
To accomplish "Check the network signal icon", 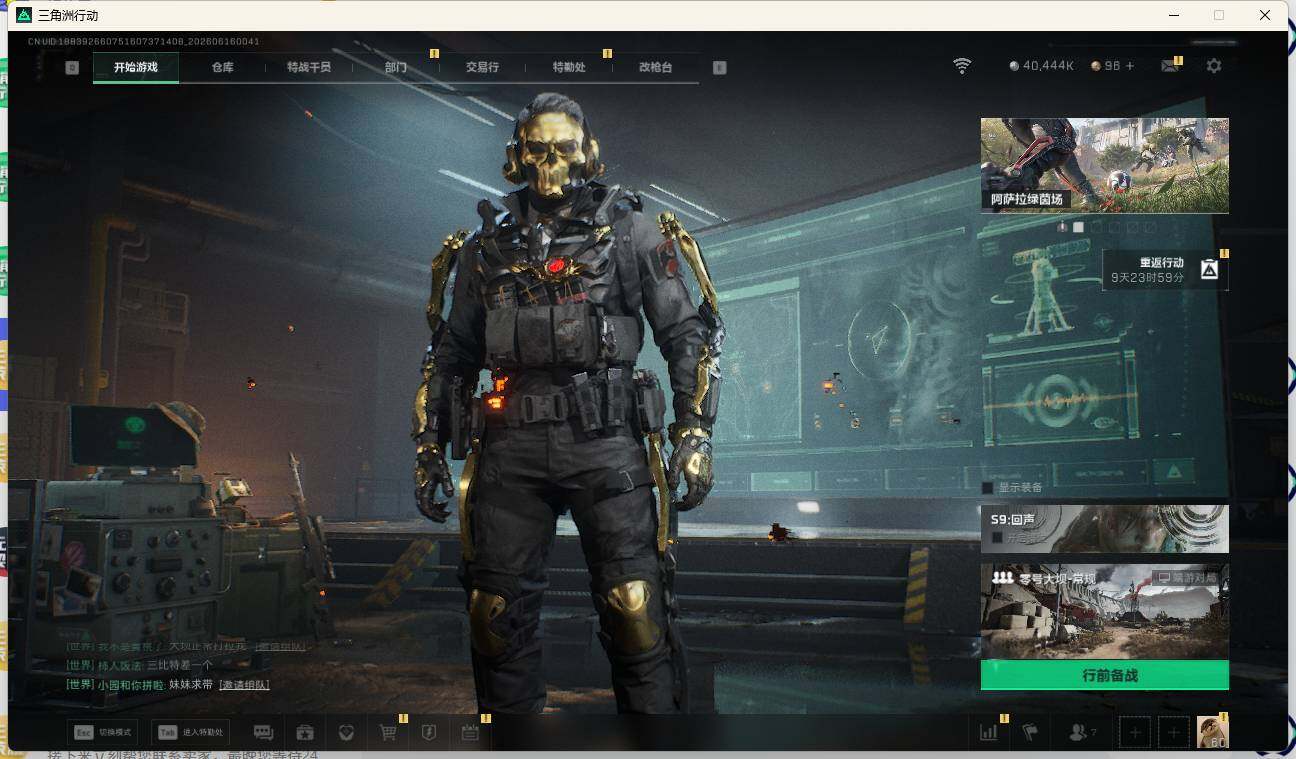I will tap(962, 66).
